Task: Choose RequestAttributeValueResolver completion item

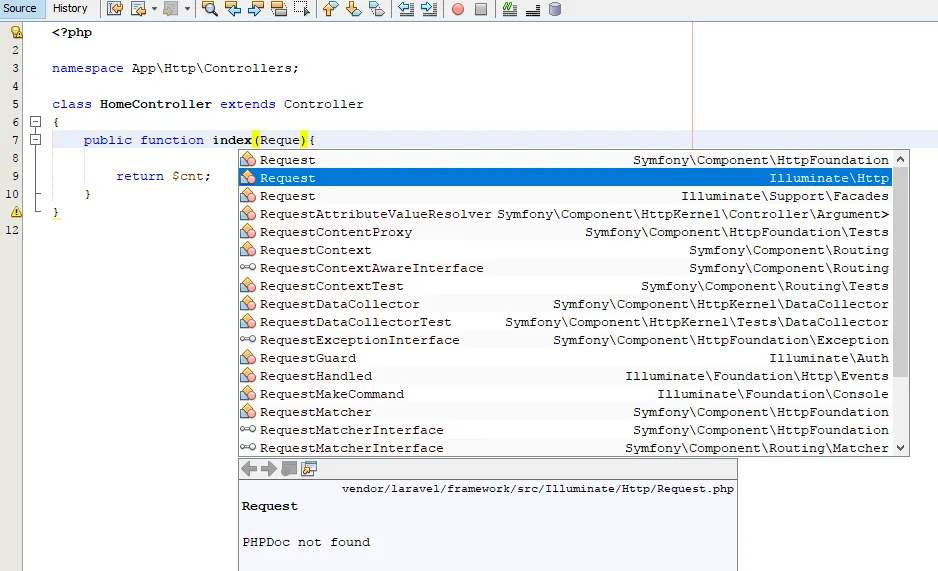Action: coord(565,213)
